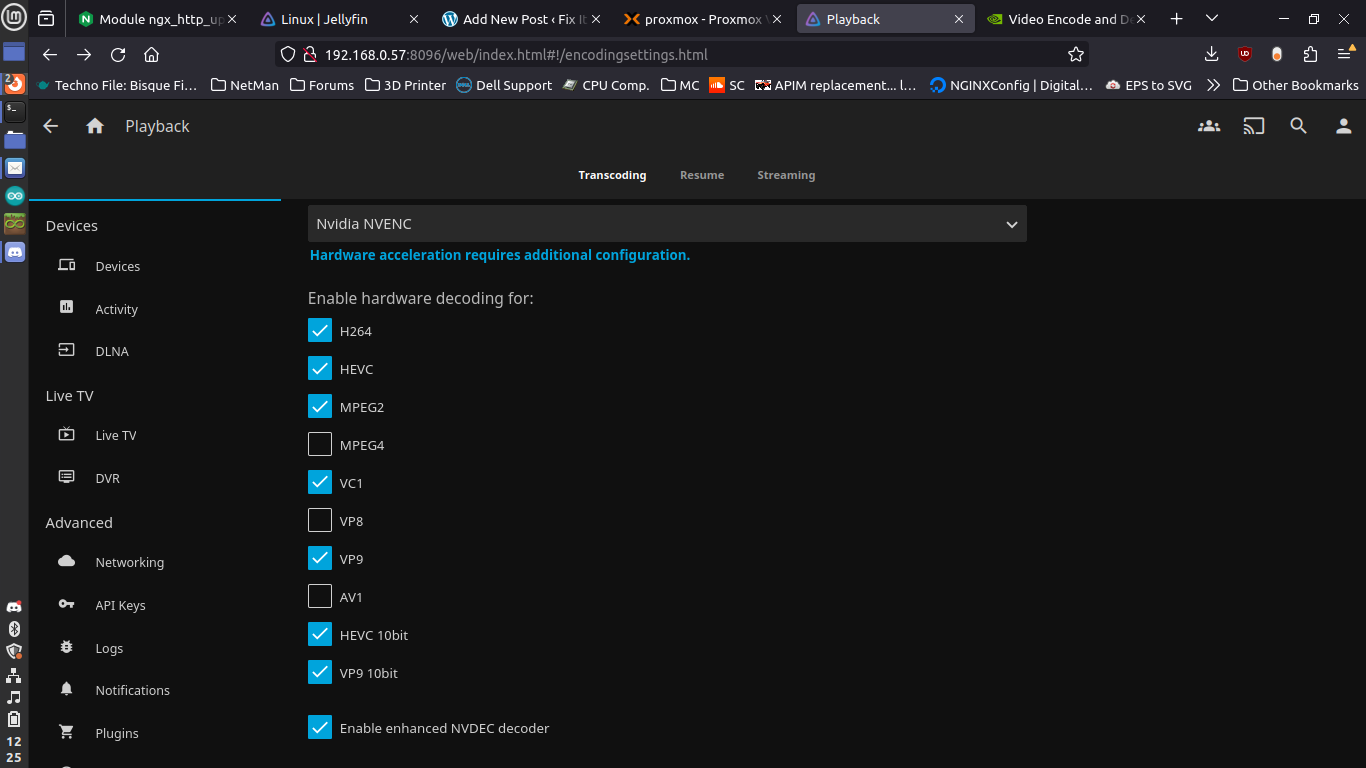
Task: Click the Activity sidebar icon
Action: click(67, 308)
